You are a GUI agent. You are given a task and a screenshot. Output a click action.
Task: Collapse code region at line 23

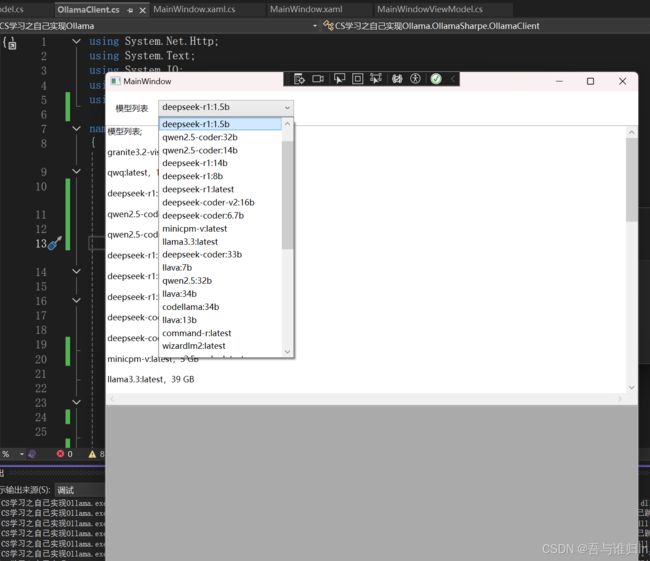tap(76, 402)
